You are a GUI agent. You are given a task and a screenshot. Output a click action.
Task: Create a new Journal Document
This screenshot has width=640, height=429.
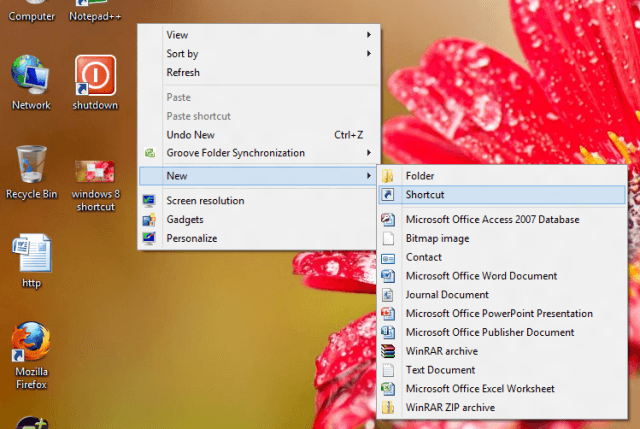click(x=502, y=295)
